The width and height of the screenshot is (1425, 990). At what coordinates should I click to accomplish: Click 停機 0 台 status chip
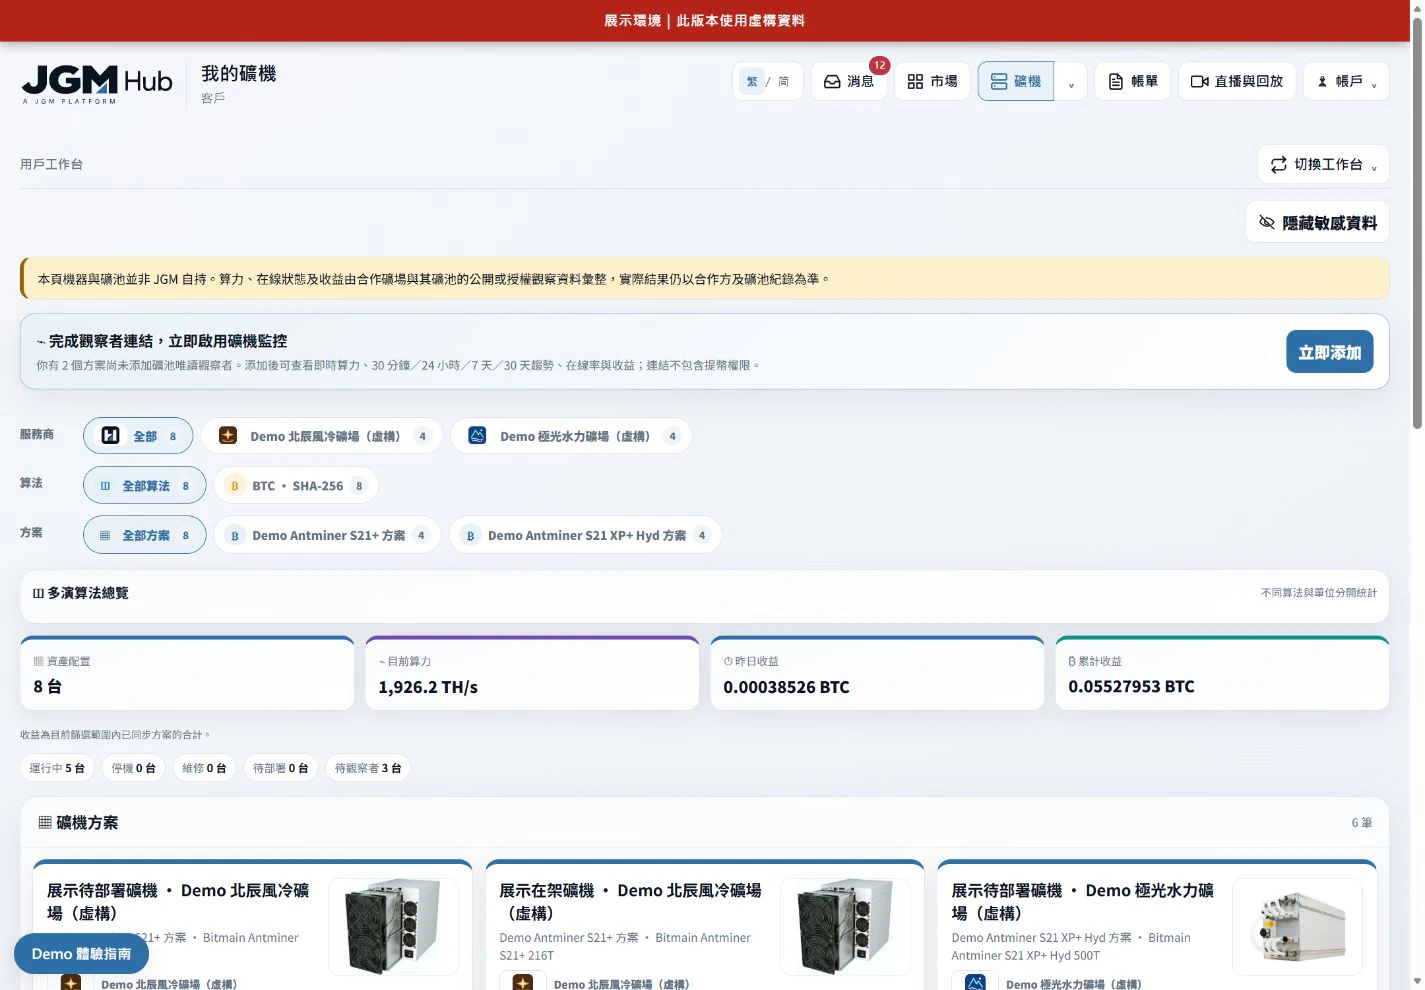(x=133, y=768)
